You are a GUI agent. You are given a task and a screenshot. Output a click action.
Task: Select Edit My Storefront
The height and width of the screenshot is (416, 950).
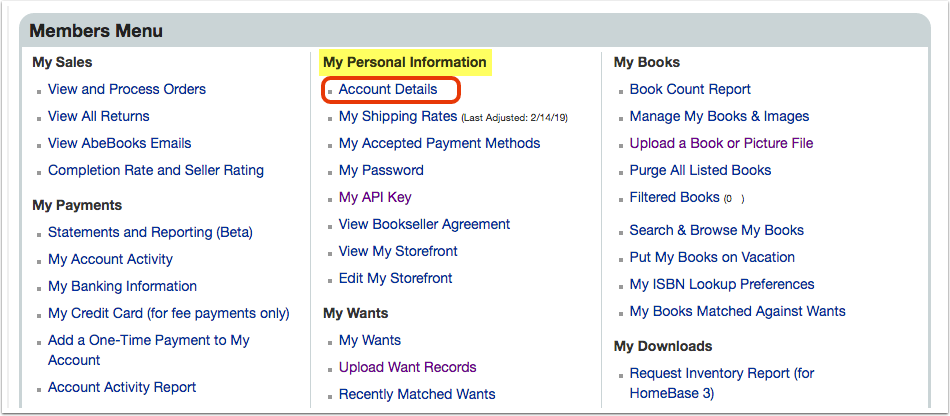(x=396, y=279)
